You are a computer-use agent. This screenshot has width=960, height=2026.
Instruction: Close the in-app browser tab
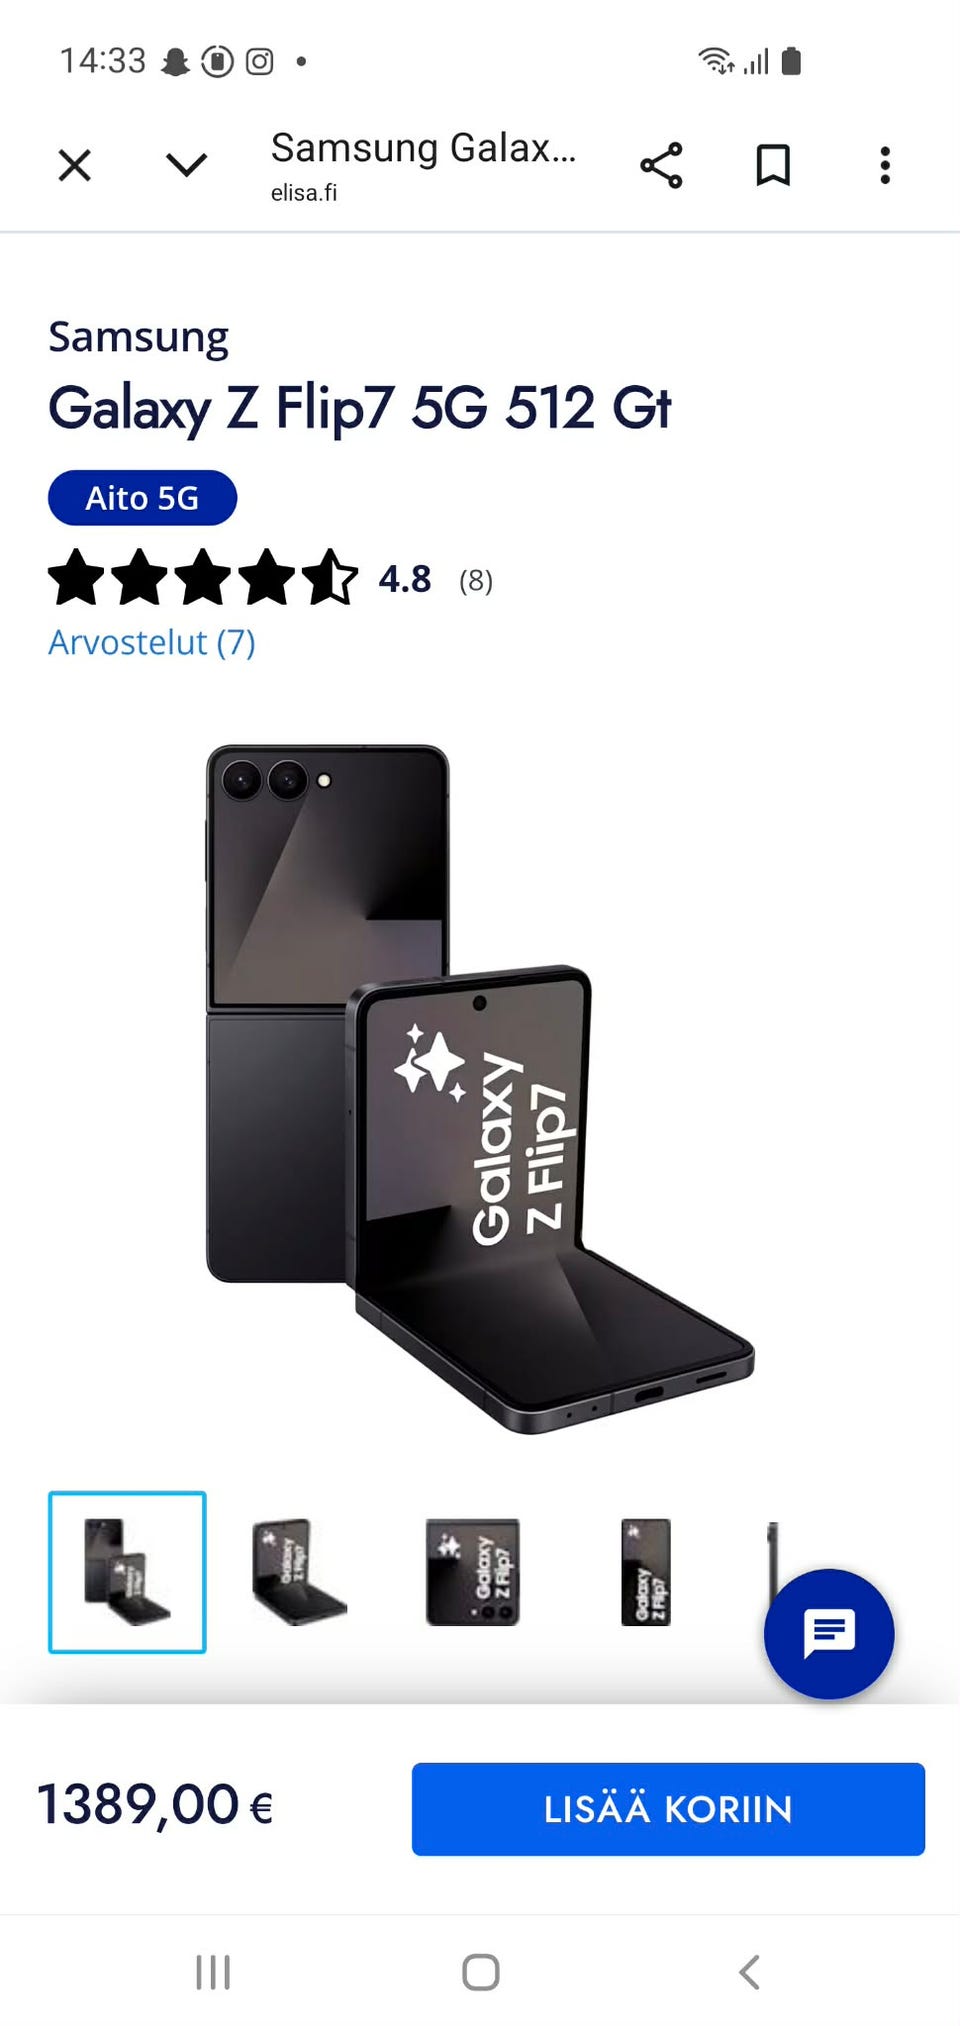point(75,165)
